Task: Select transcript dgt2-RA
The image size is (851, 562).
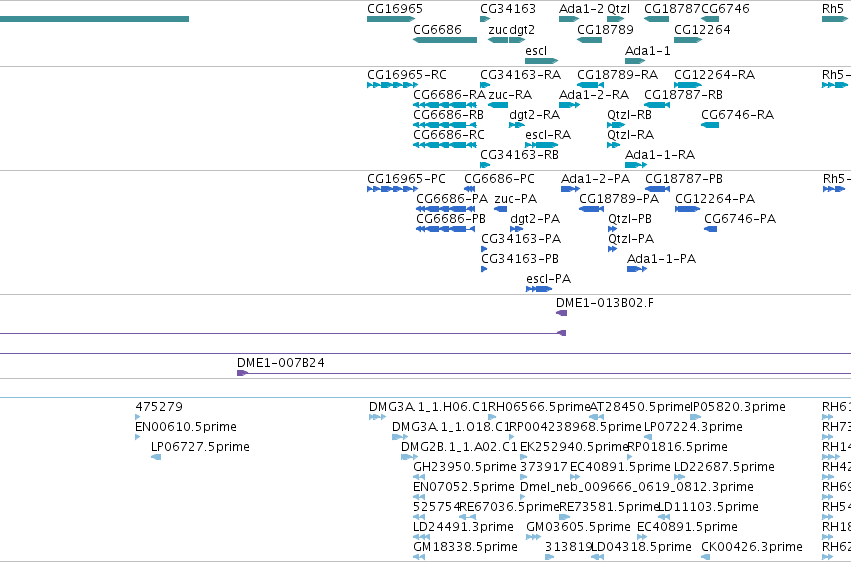Action: click(517, 125)
